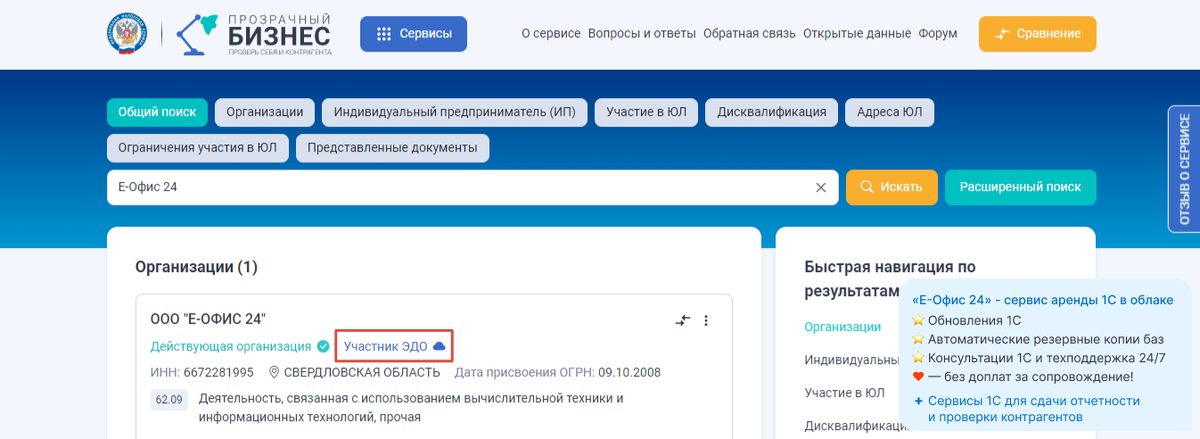This screenshot has height=439, width=1200.
Task: Click the location pin icon by СВЕРДЛОВСКАЯ ОБЛАСТЬ
Action: (x=274, y=372)
